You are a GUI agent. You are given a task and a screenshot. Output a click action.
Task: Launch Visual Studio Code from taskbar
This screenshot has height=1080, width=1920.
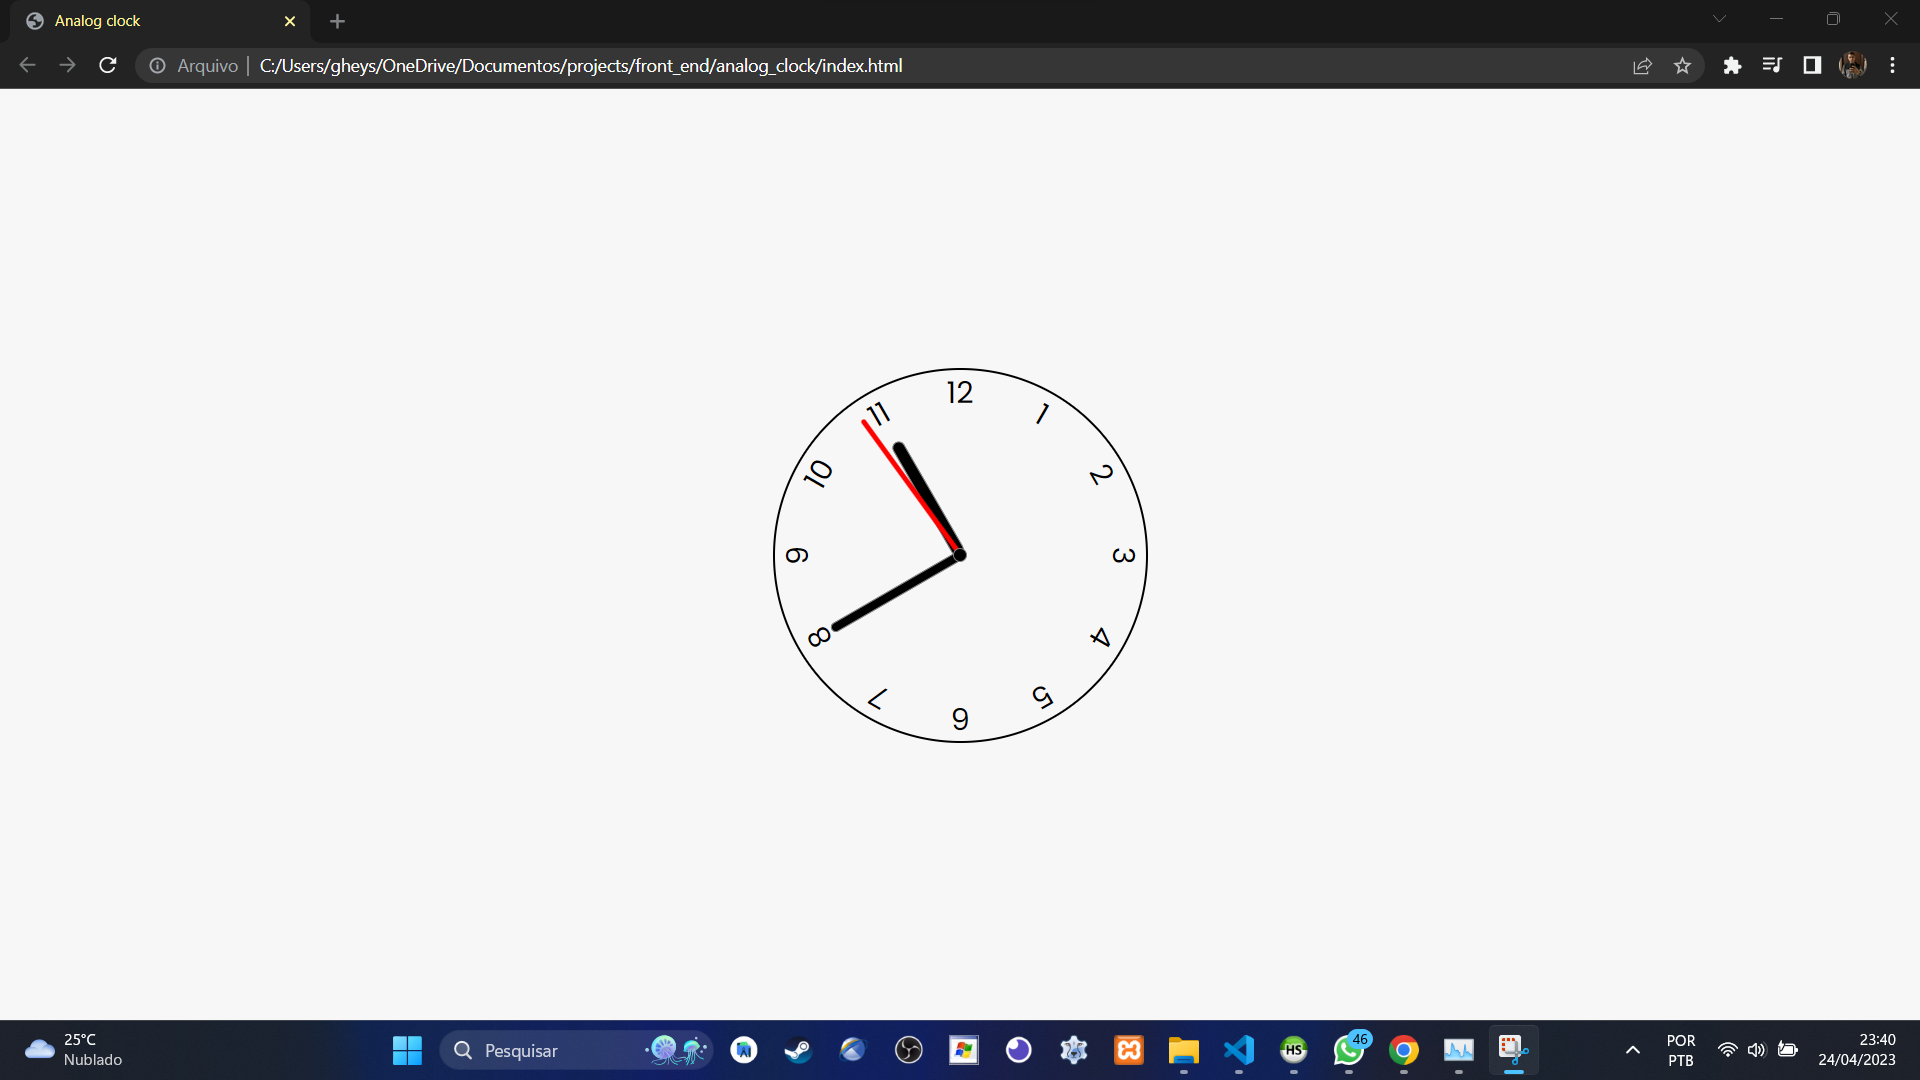click(x=1238, y=1050)
